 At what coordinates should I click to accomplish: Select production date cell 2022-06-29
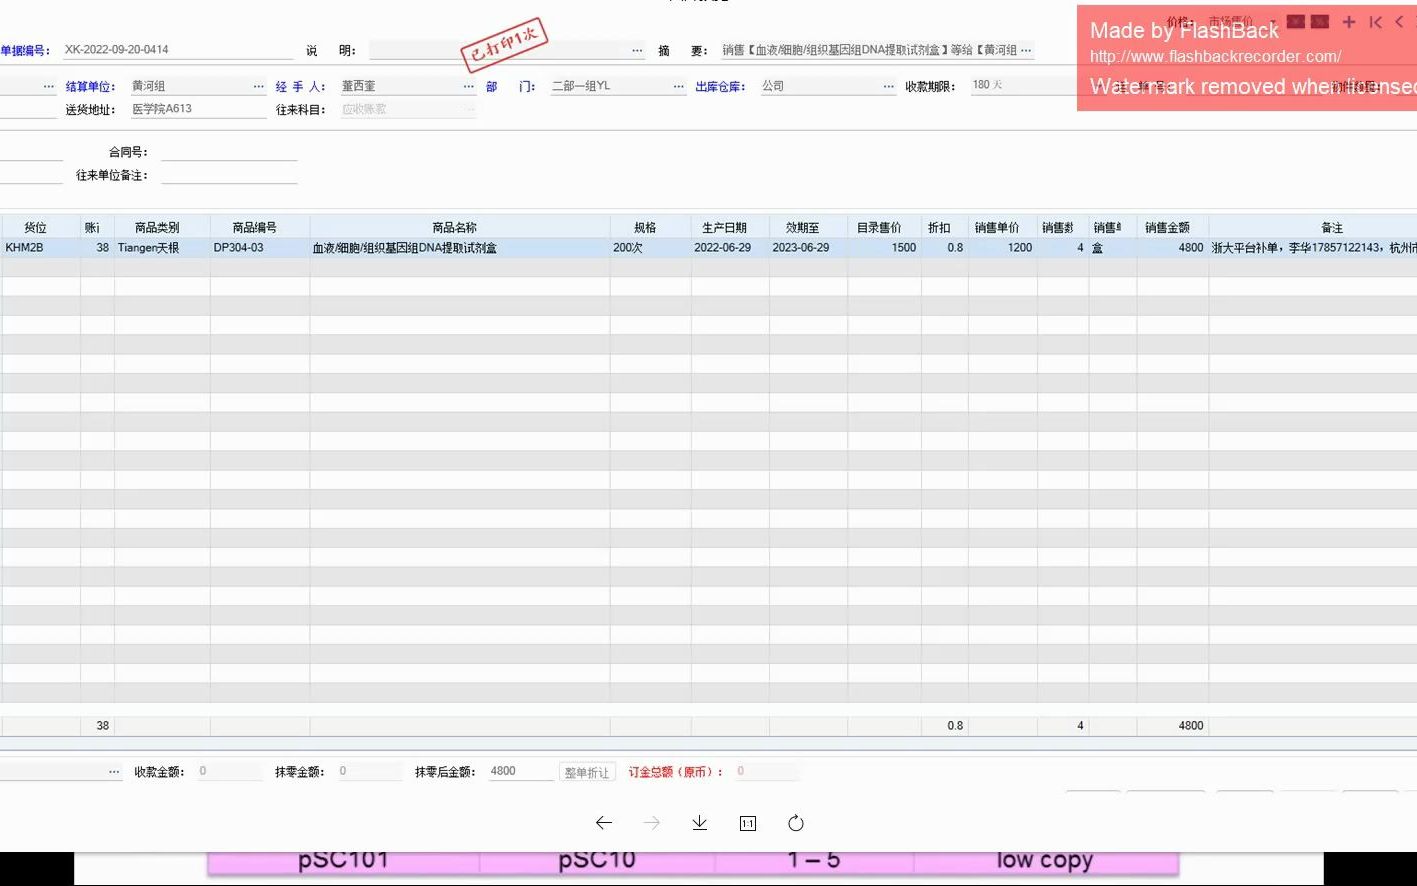(x=730, y=248)
